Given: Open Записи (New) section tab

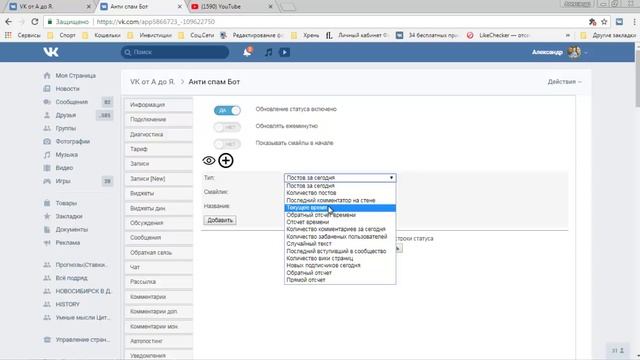Looking at the screenshot, I should click(x=158, y=179).
